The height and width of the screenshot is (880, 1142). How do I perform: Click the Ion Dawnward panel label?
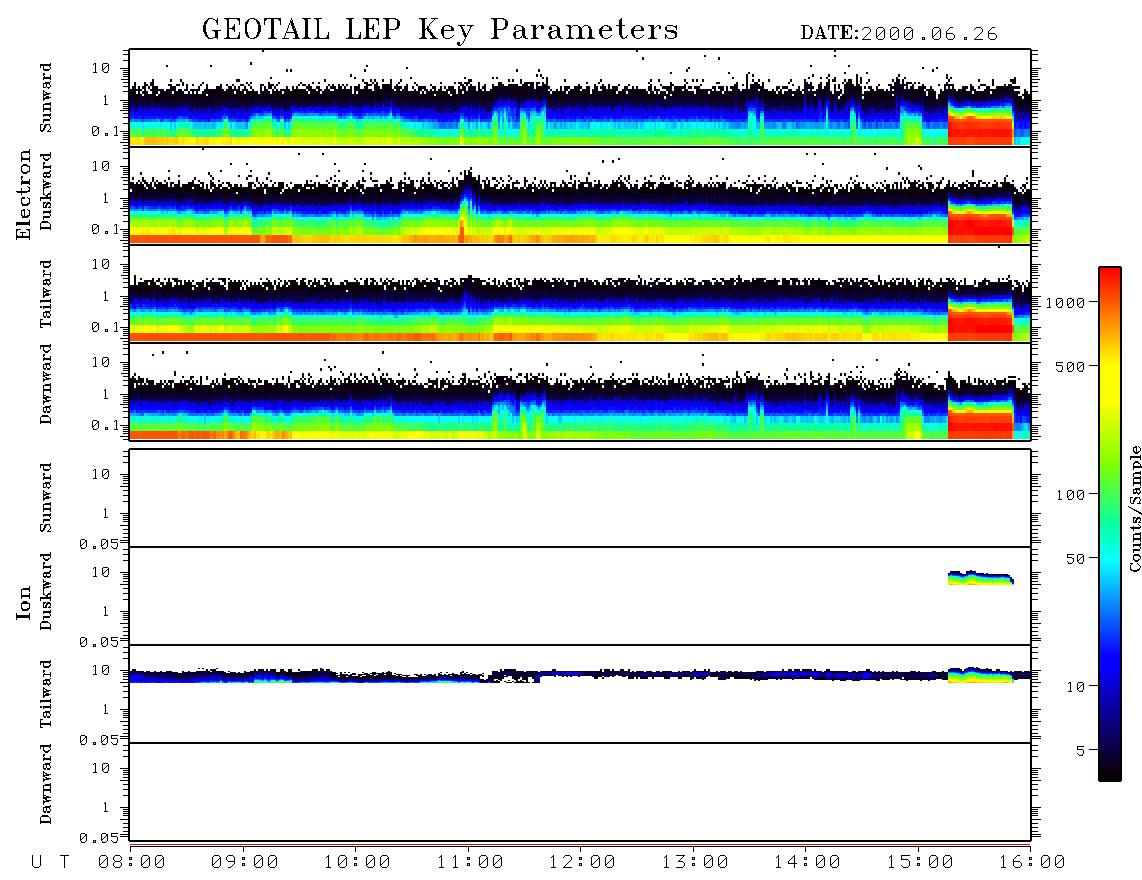coord(46,784)
